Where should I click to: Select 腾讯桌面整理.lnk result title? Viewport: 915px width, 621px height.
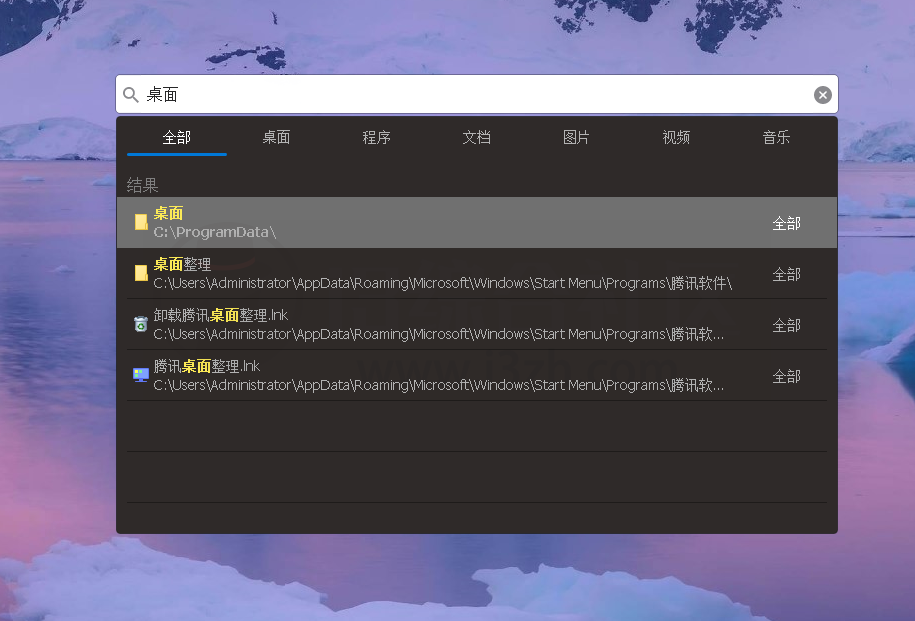tap(207, 366)
